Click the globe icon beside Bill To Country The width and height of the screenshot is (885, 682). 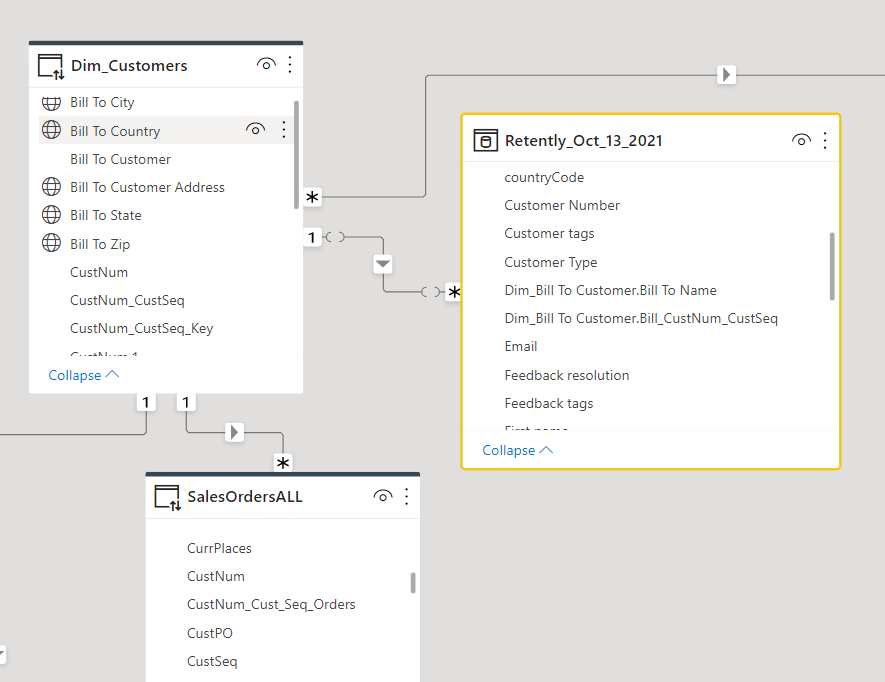51,130
